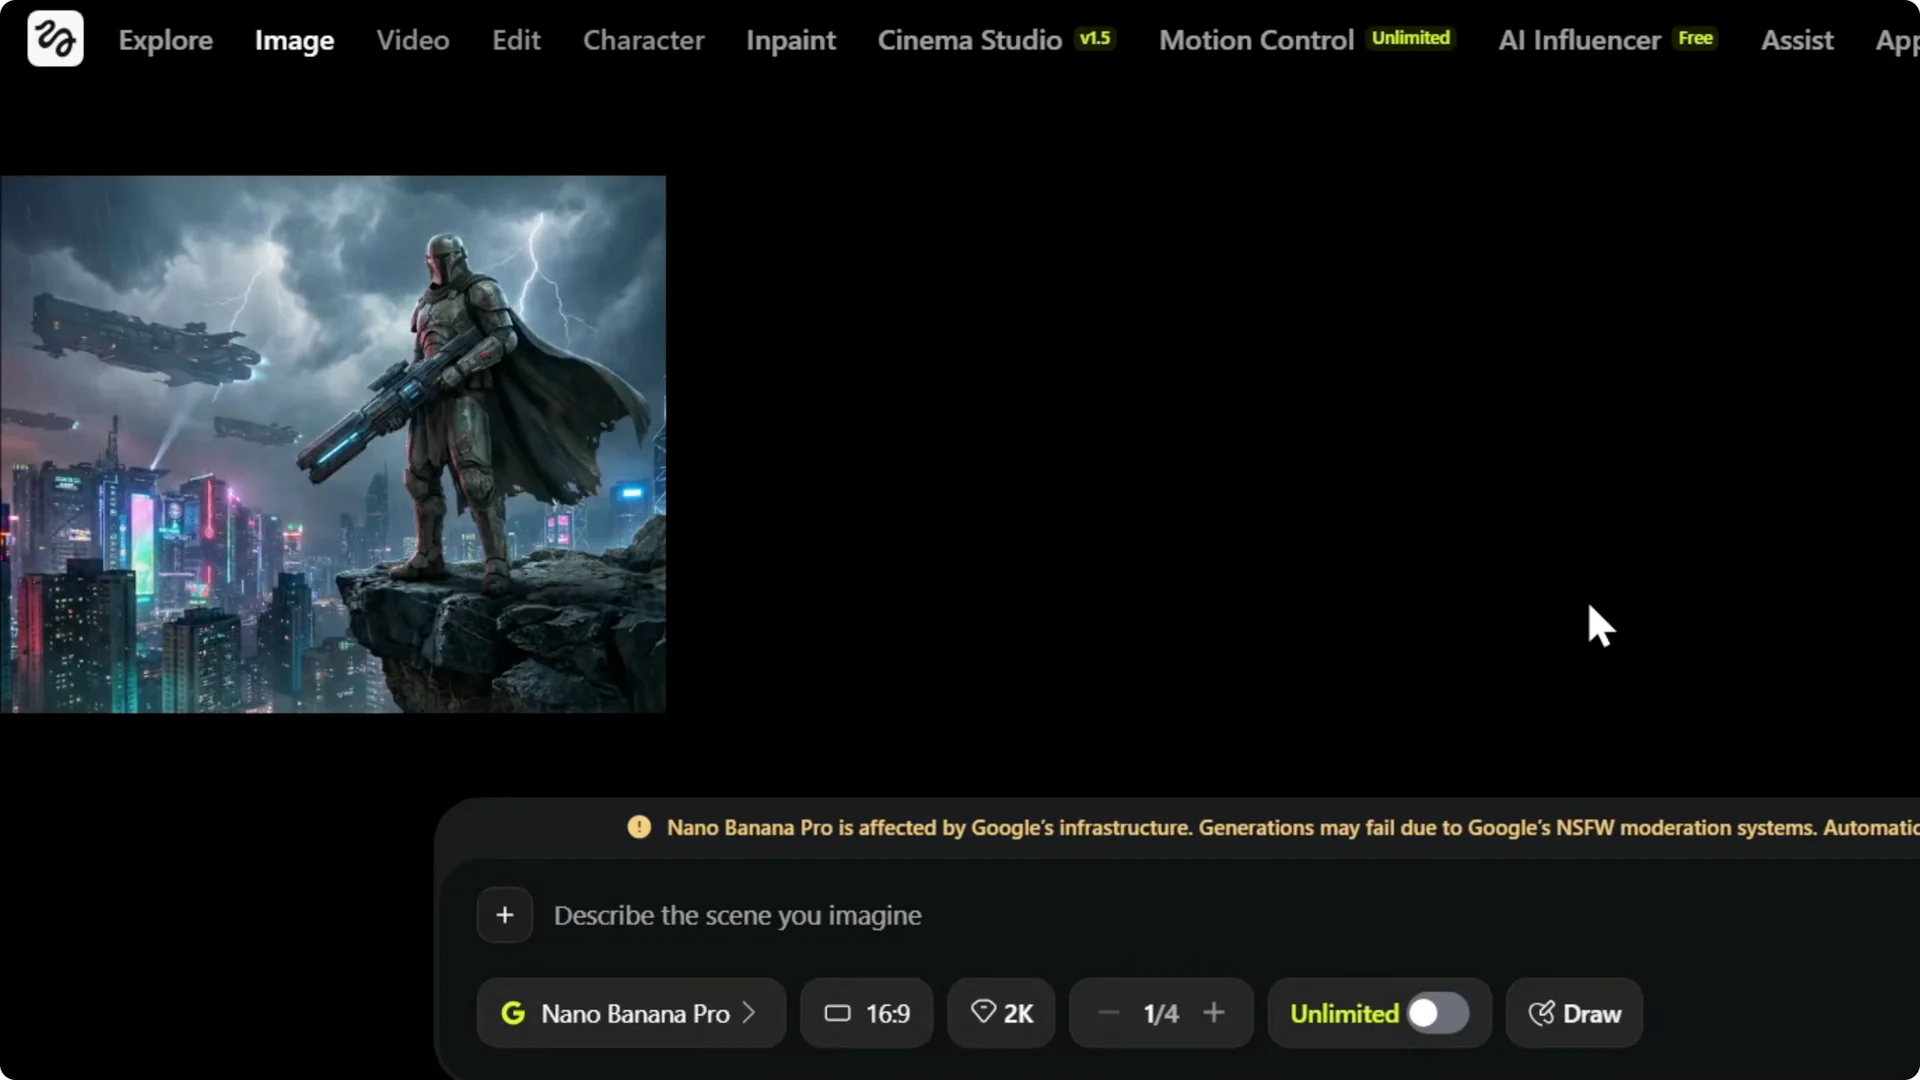This screenshot has width=1920, height=1080.
Task: Go to the AI Influencer tab
Action: (1579, 40)
